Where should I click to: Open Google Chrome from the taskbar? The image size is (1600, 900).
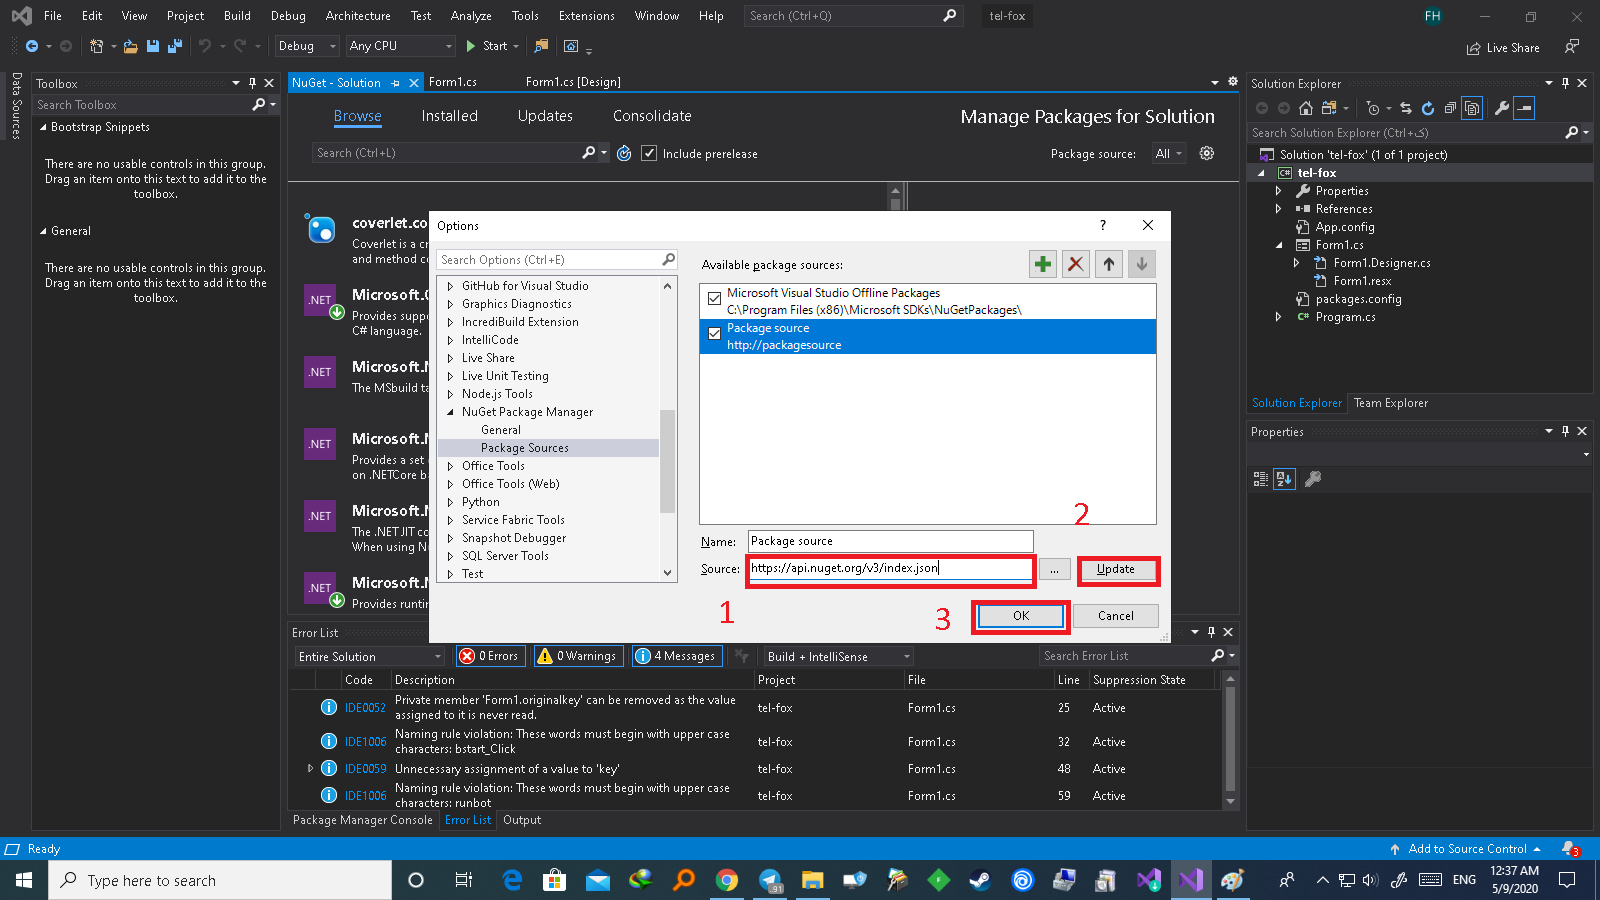(727, 880)
